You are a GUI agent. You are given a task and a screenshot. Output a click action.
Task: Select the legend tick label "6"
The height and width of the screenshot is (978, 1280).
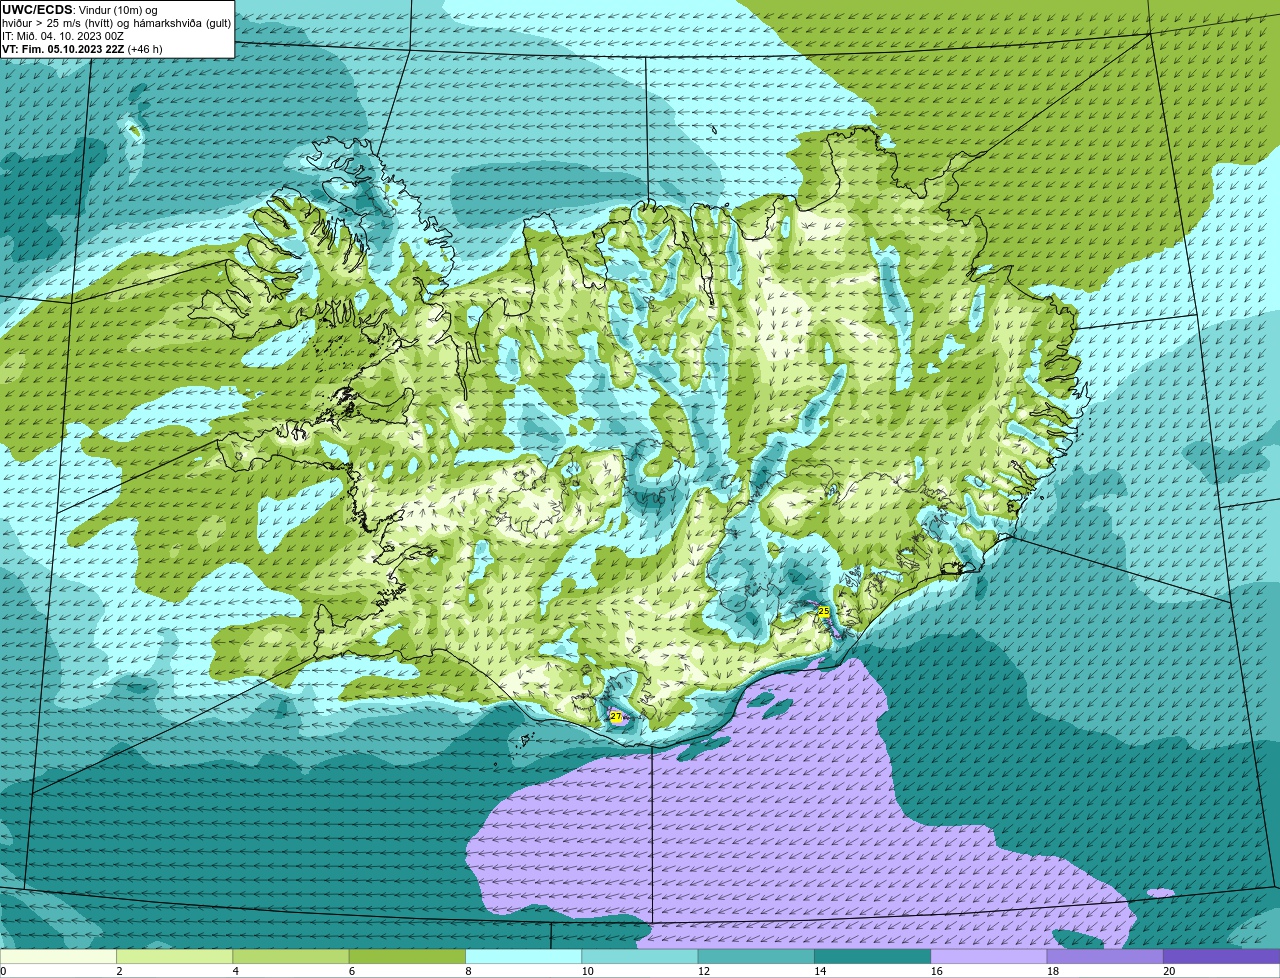click(352, 971)
